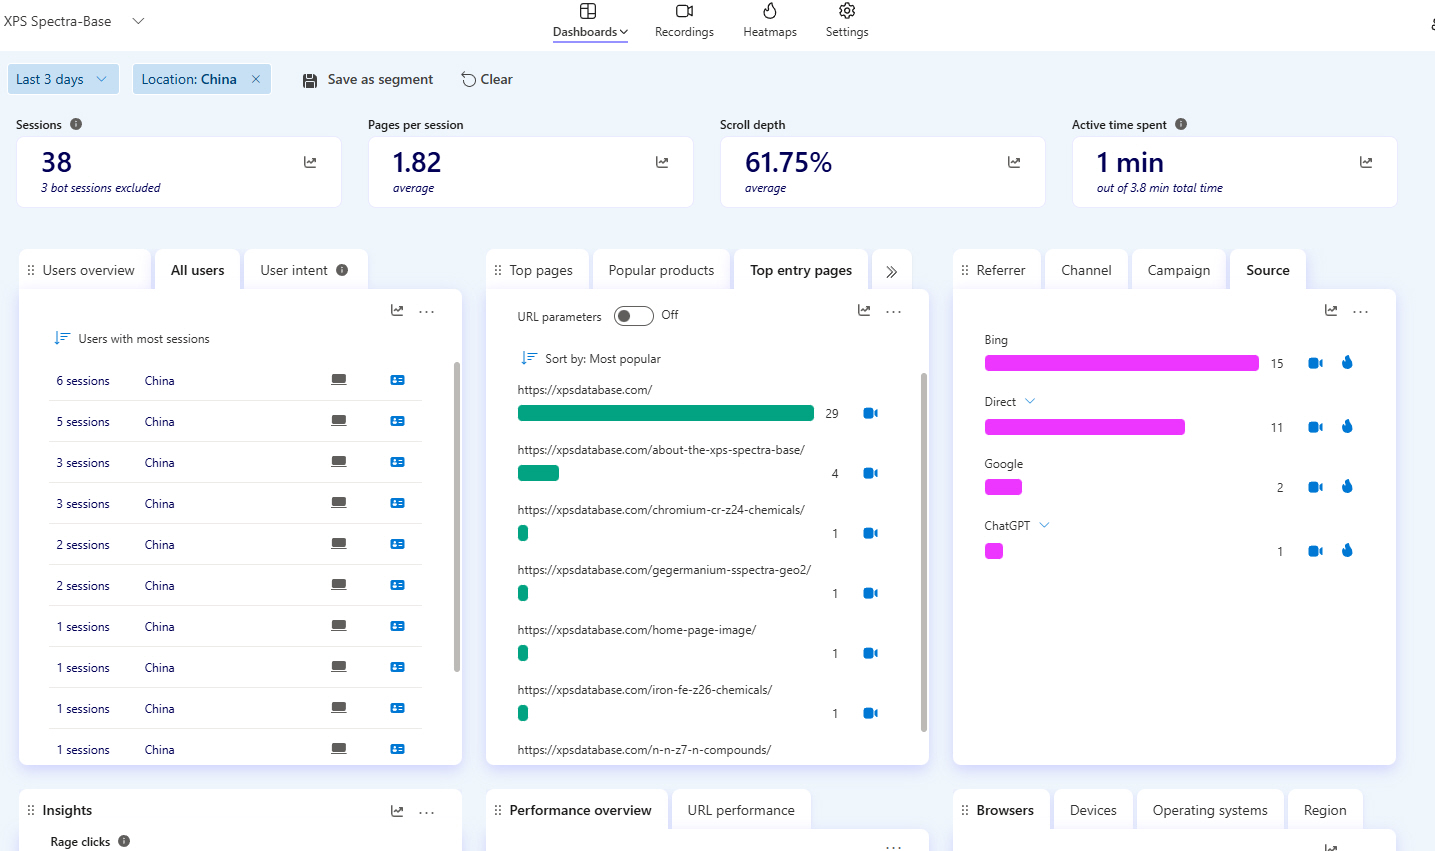
Task: Remove the Location: China filter
Action: click(256, 79)
